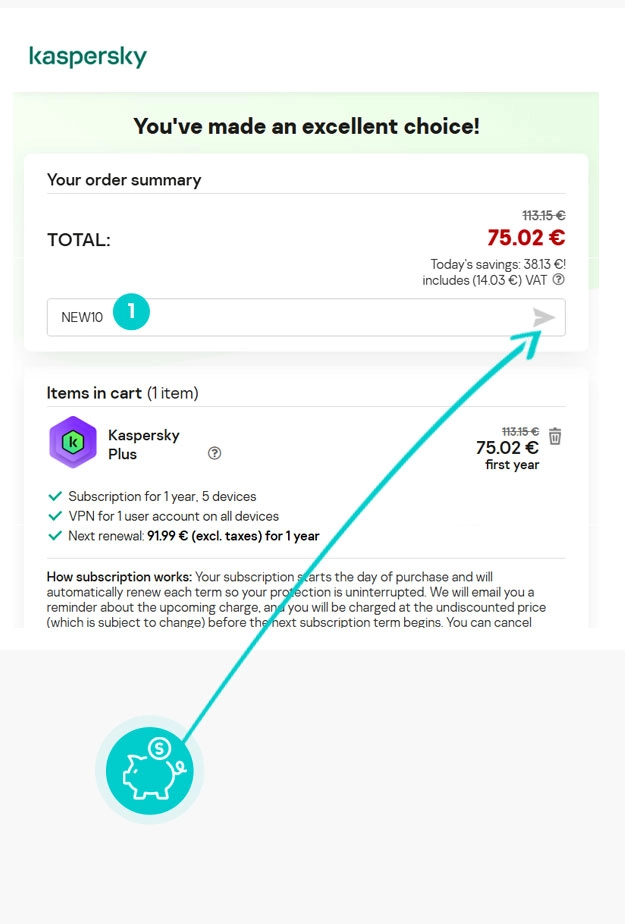Click the checkmark beside Subscription for 1 year
Image resolution: width=625 pixels, height=924 pixels.
pos(55,496)
